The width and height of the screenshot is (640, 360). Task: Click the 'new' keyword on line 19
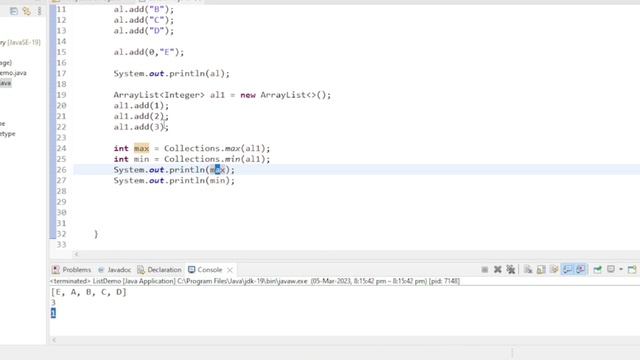248,95
